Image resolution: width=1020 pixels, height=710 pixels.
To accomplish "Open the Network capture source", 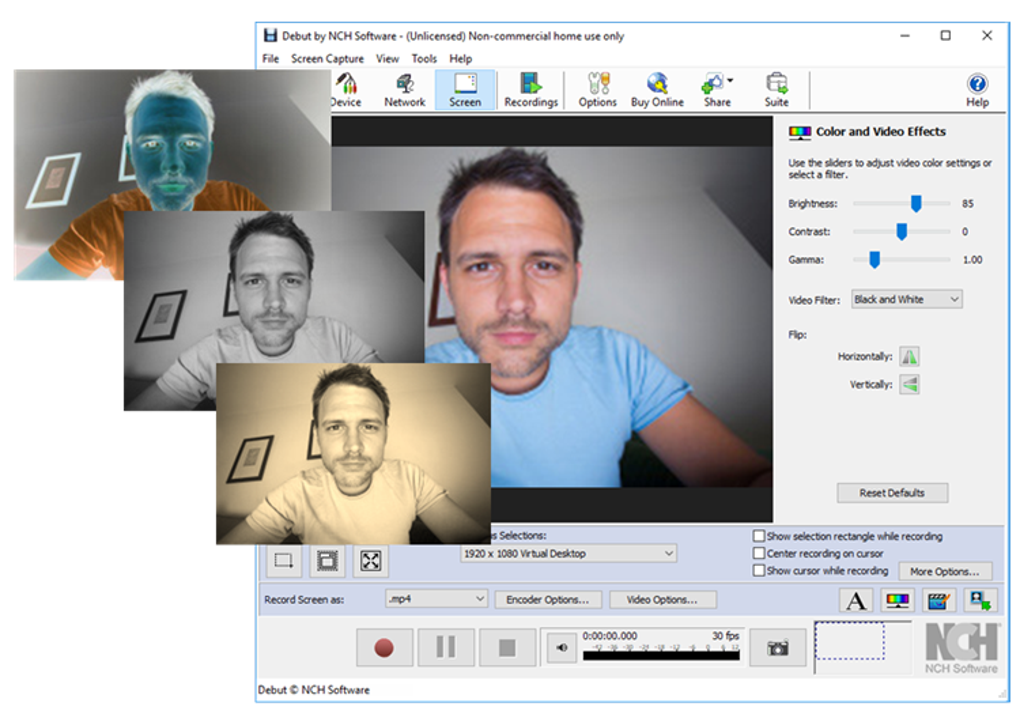I will tap(404, 90).
